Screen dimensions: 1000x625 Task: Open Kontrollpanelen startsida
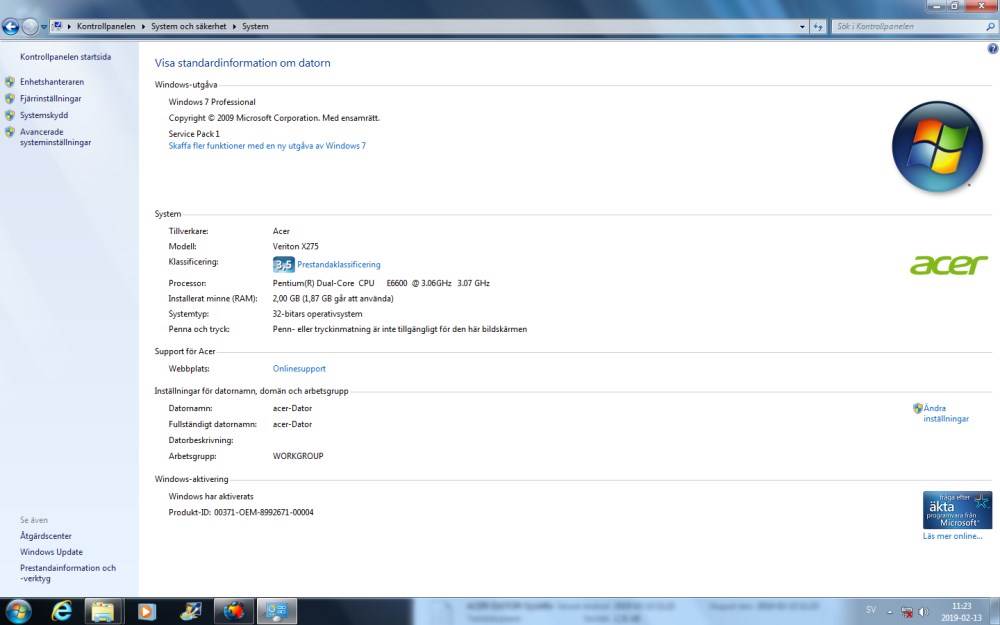click(x=65, y=57)
